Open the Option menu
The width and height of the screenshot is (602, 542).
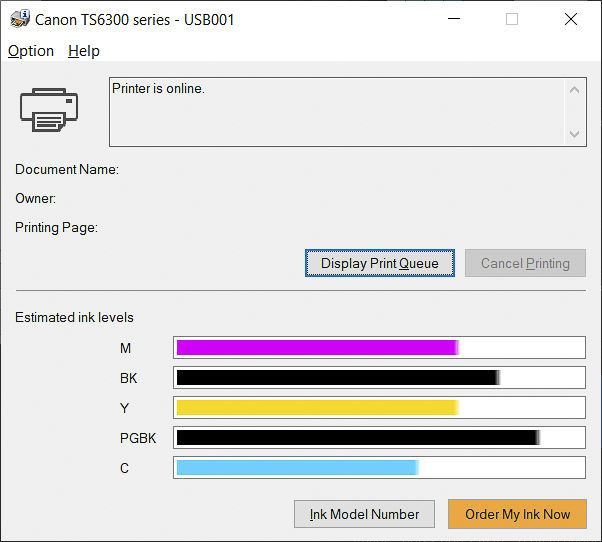tap(31, 51)
